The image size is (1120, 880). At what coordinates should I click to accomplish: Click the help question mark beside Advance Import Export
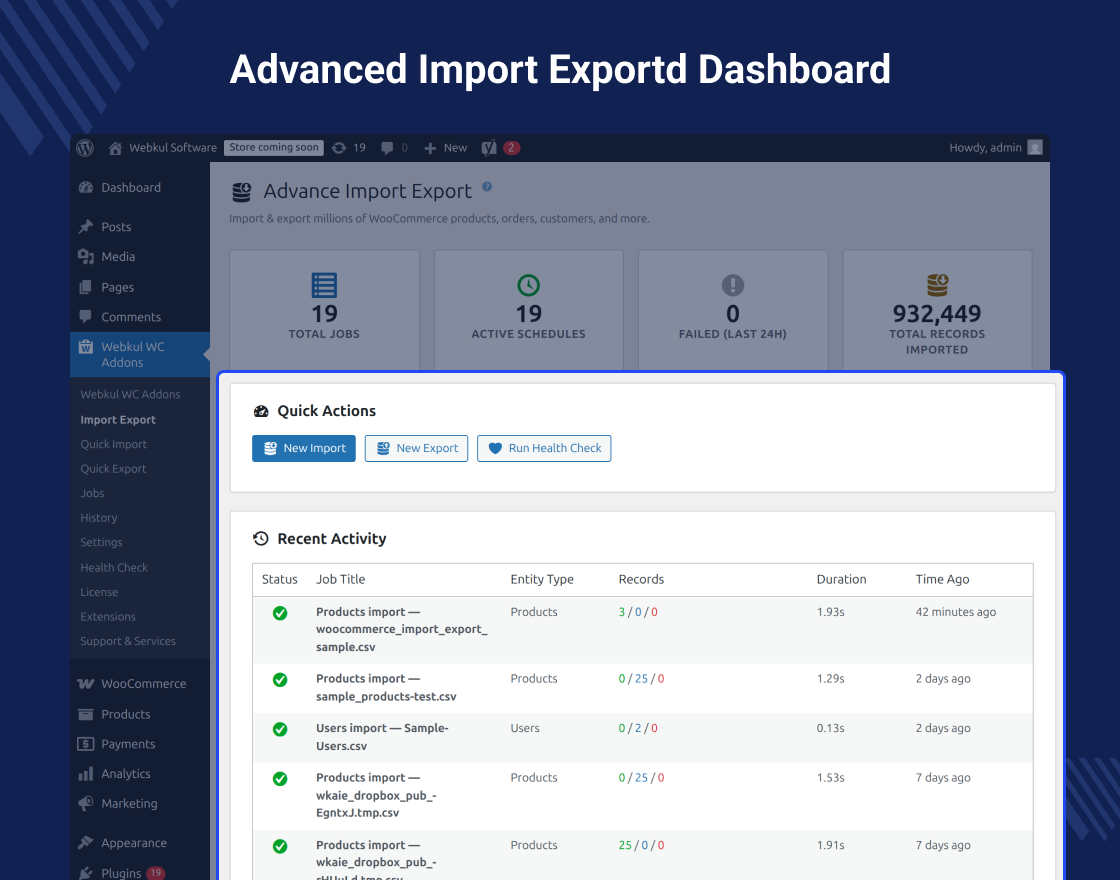[x=487, y=186]
